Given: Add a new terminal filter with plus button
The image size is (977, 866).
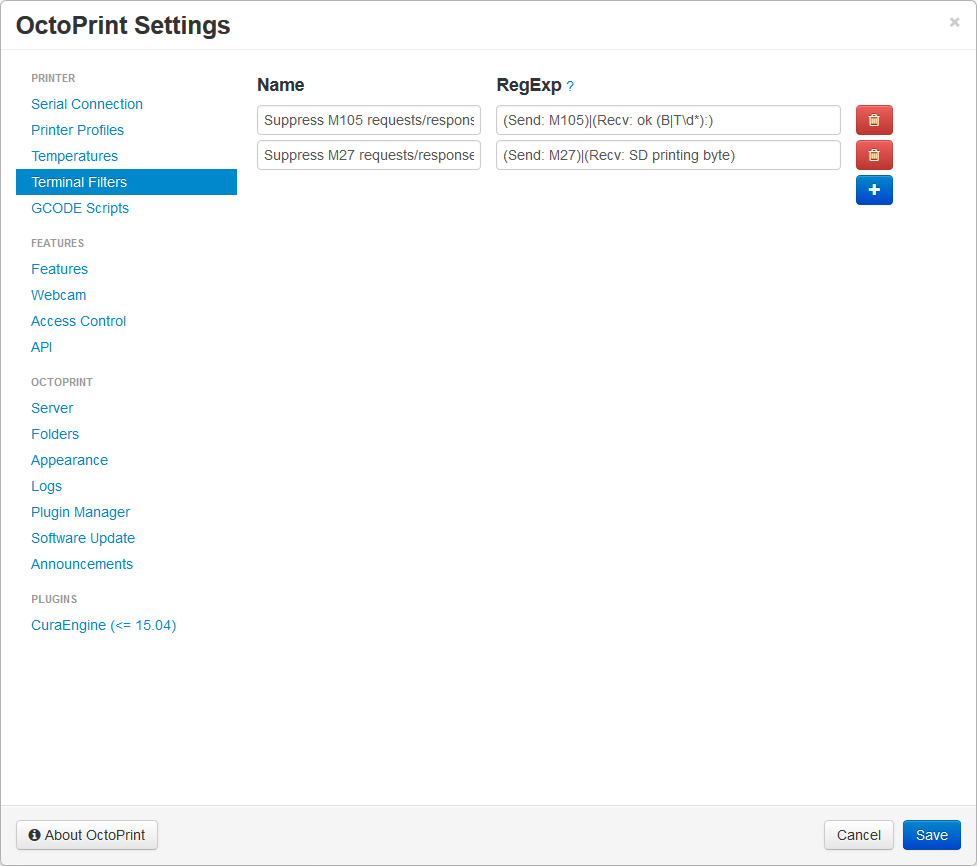Looking at the screenshot, I should tap(874, 190).
